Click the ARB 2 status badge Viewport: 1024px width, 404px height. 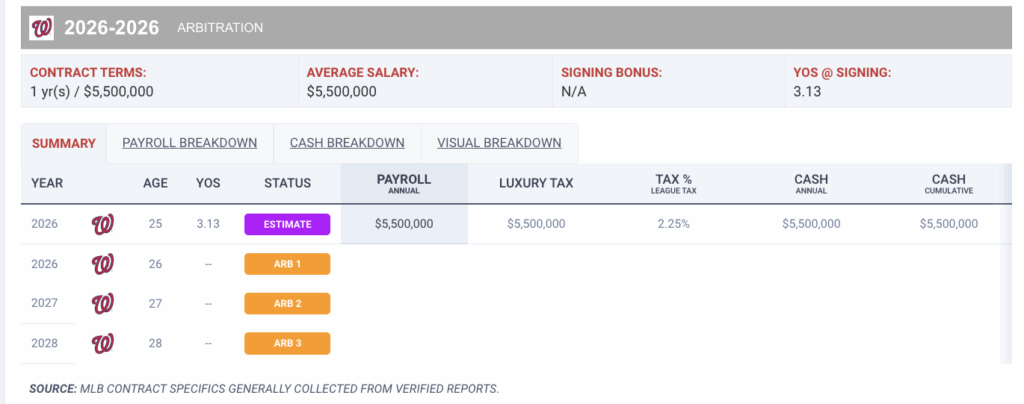point(287,303)
